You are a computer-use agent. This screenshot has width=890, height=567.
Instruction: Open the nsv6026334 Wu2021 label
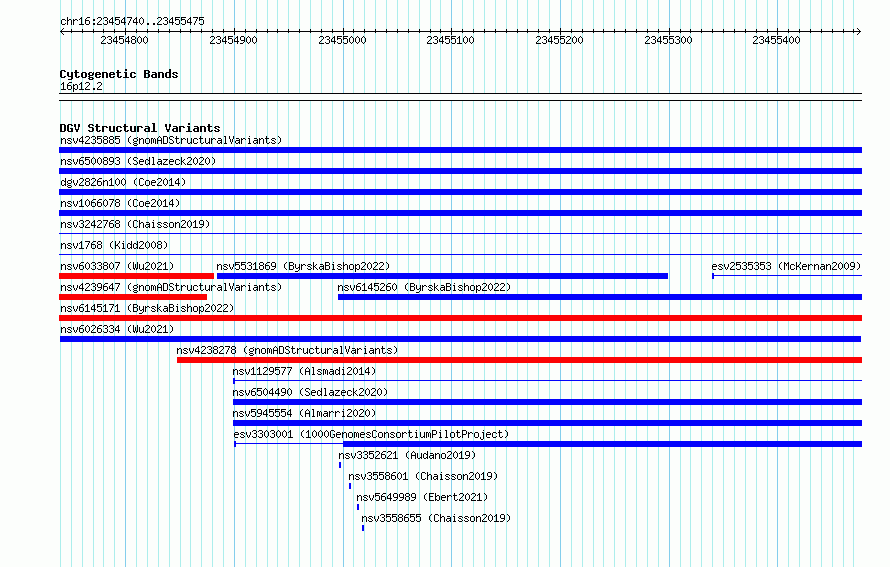point(117,329)
